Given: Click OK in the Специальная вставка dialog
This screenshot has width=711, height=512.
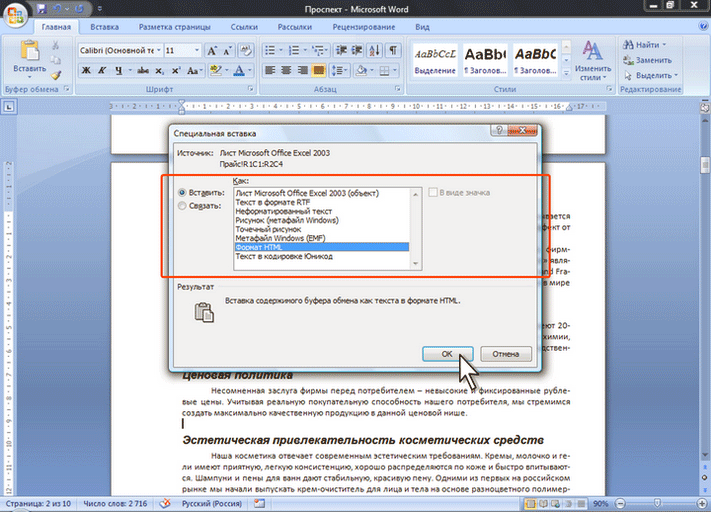Looking at the screenshot, I should (x=448, y=354).
